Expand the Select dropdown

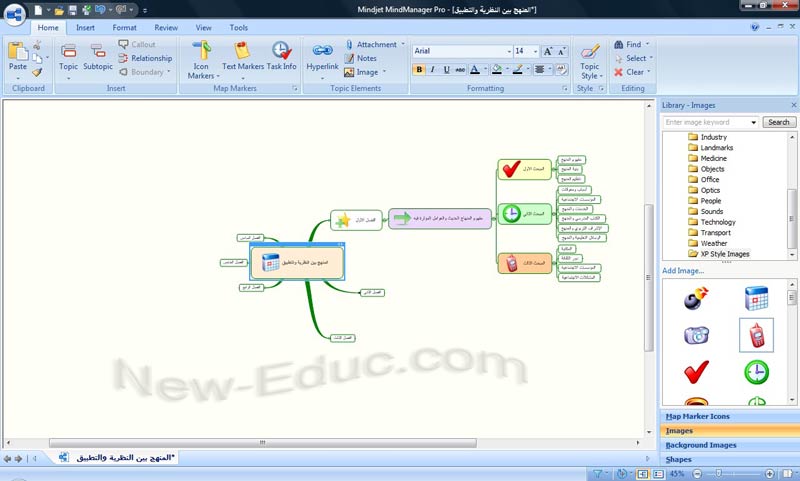click(x=651, y=58)
